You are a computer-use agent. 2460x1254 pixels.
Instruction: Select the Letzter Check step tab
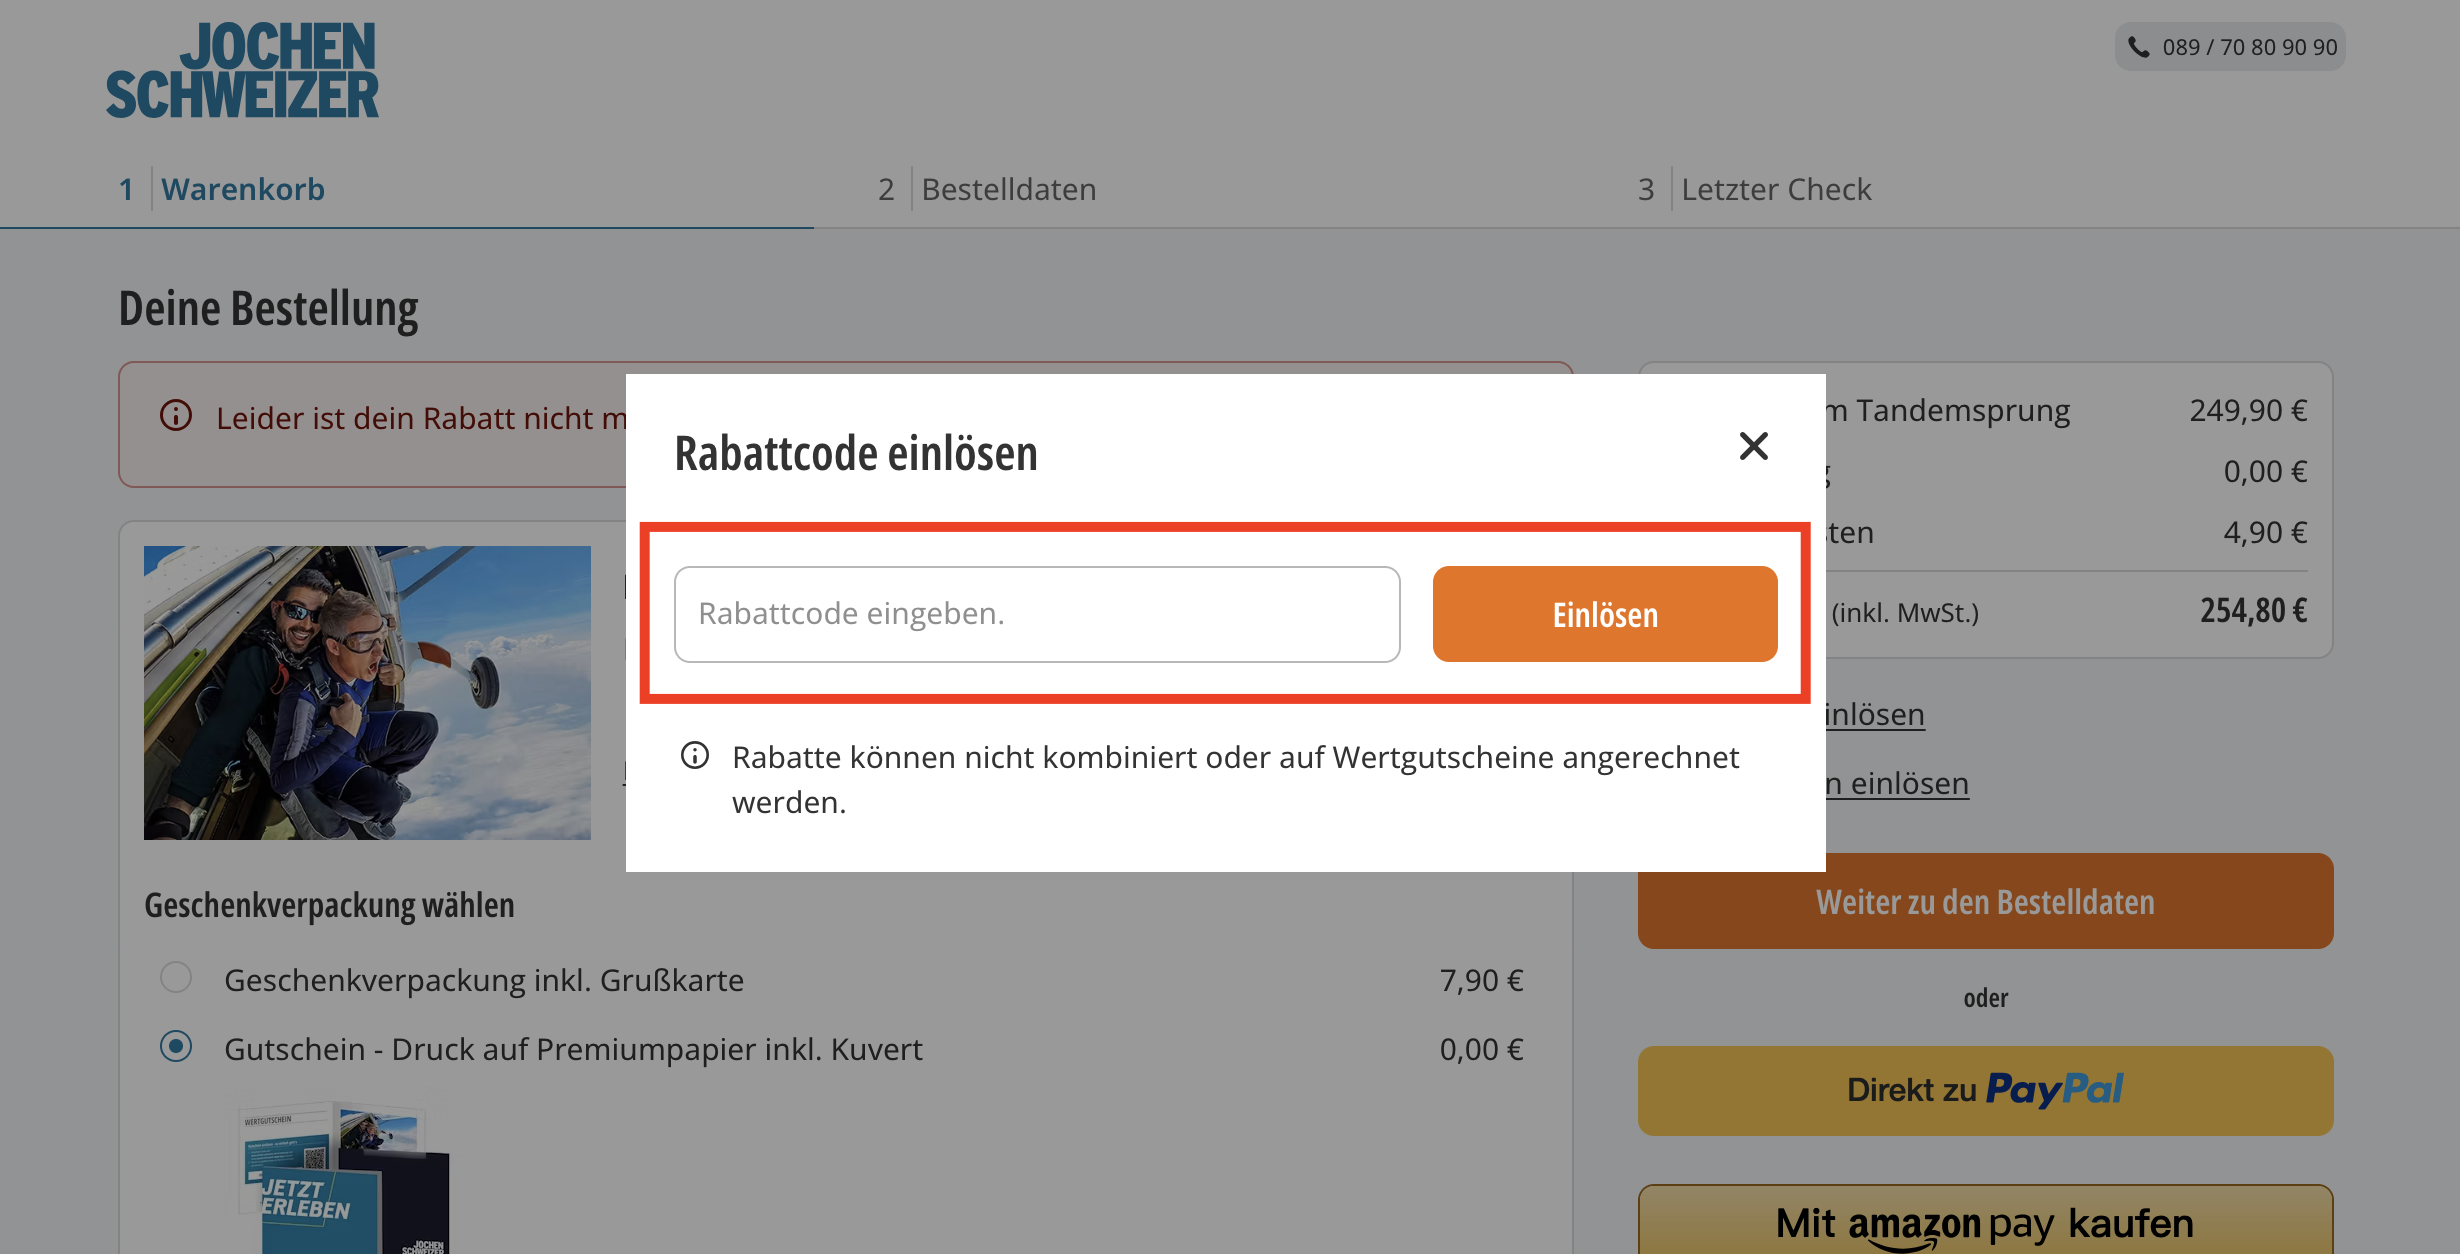pos(1755,189)
